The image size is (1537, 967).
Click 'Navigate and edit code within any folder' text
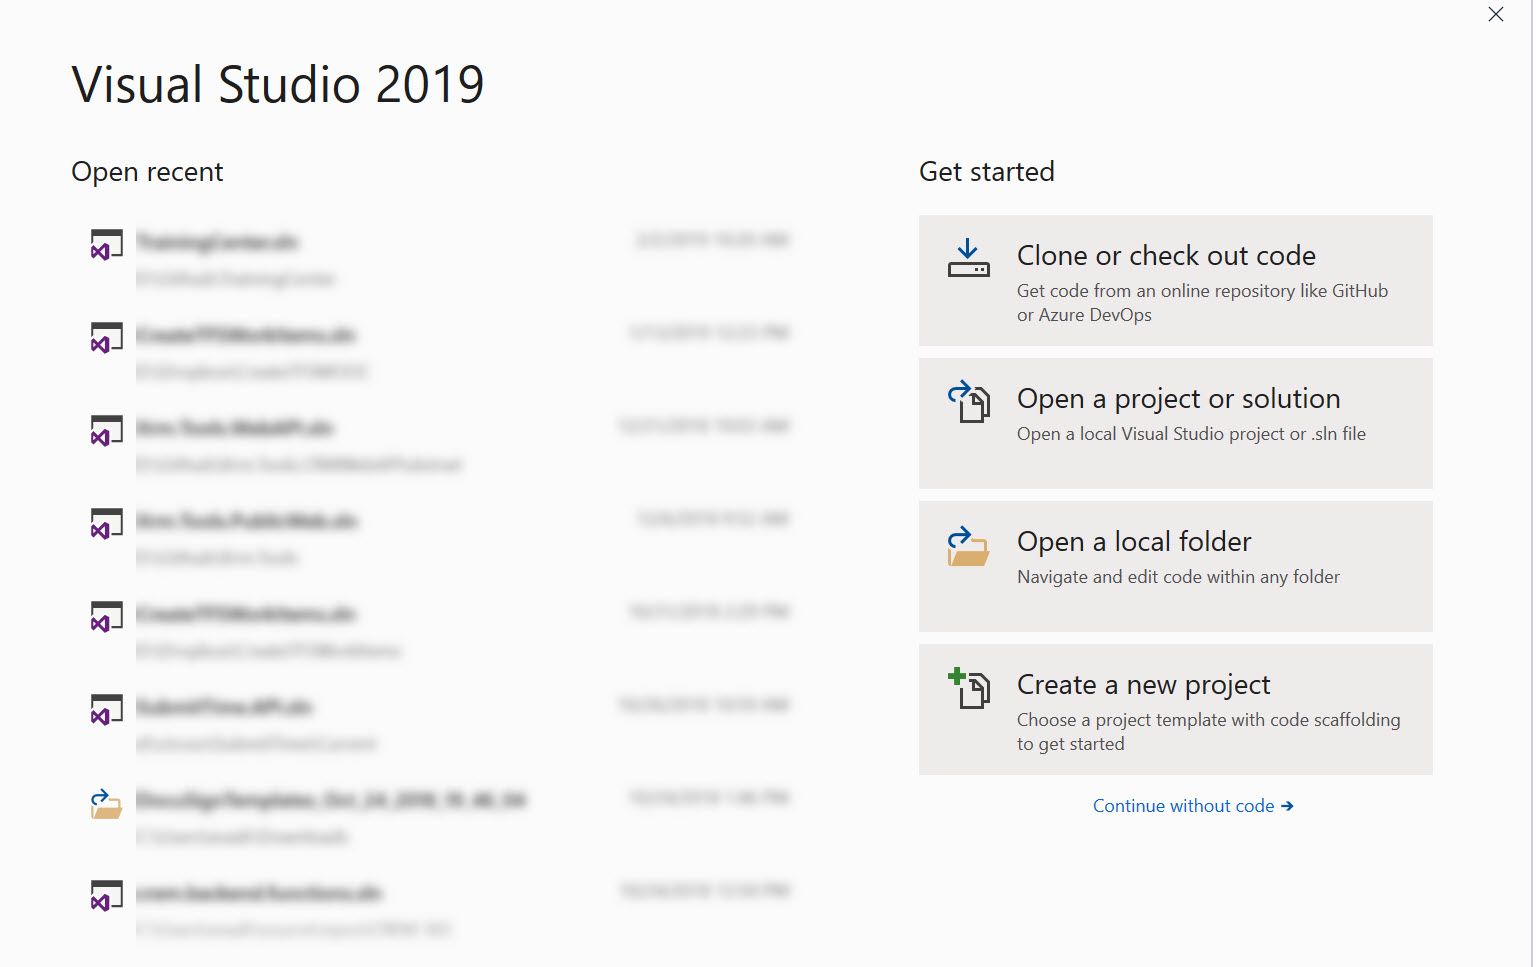[1178, 577]
